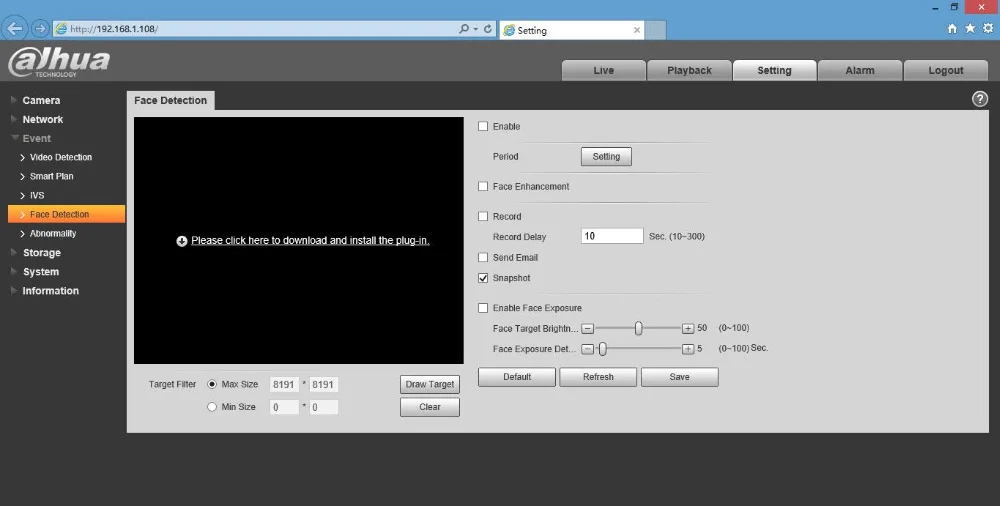Screen dimensions: 1000x506
Task: Tick the Enable checkbox
Action: click(x=483, y=126)
